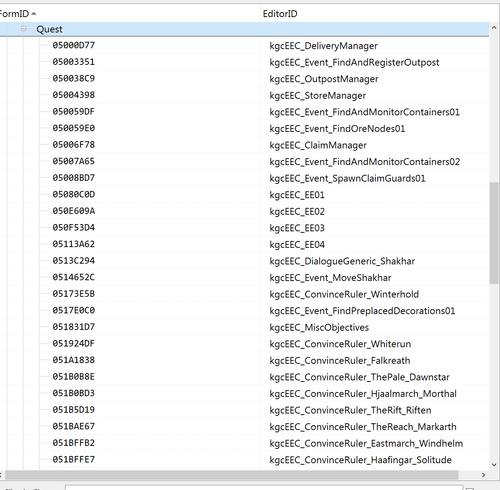Click kgcEEC_ConvinceRuler_Winterhold editor ID

tap(344, 294)
